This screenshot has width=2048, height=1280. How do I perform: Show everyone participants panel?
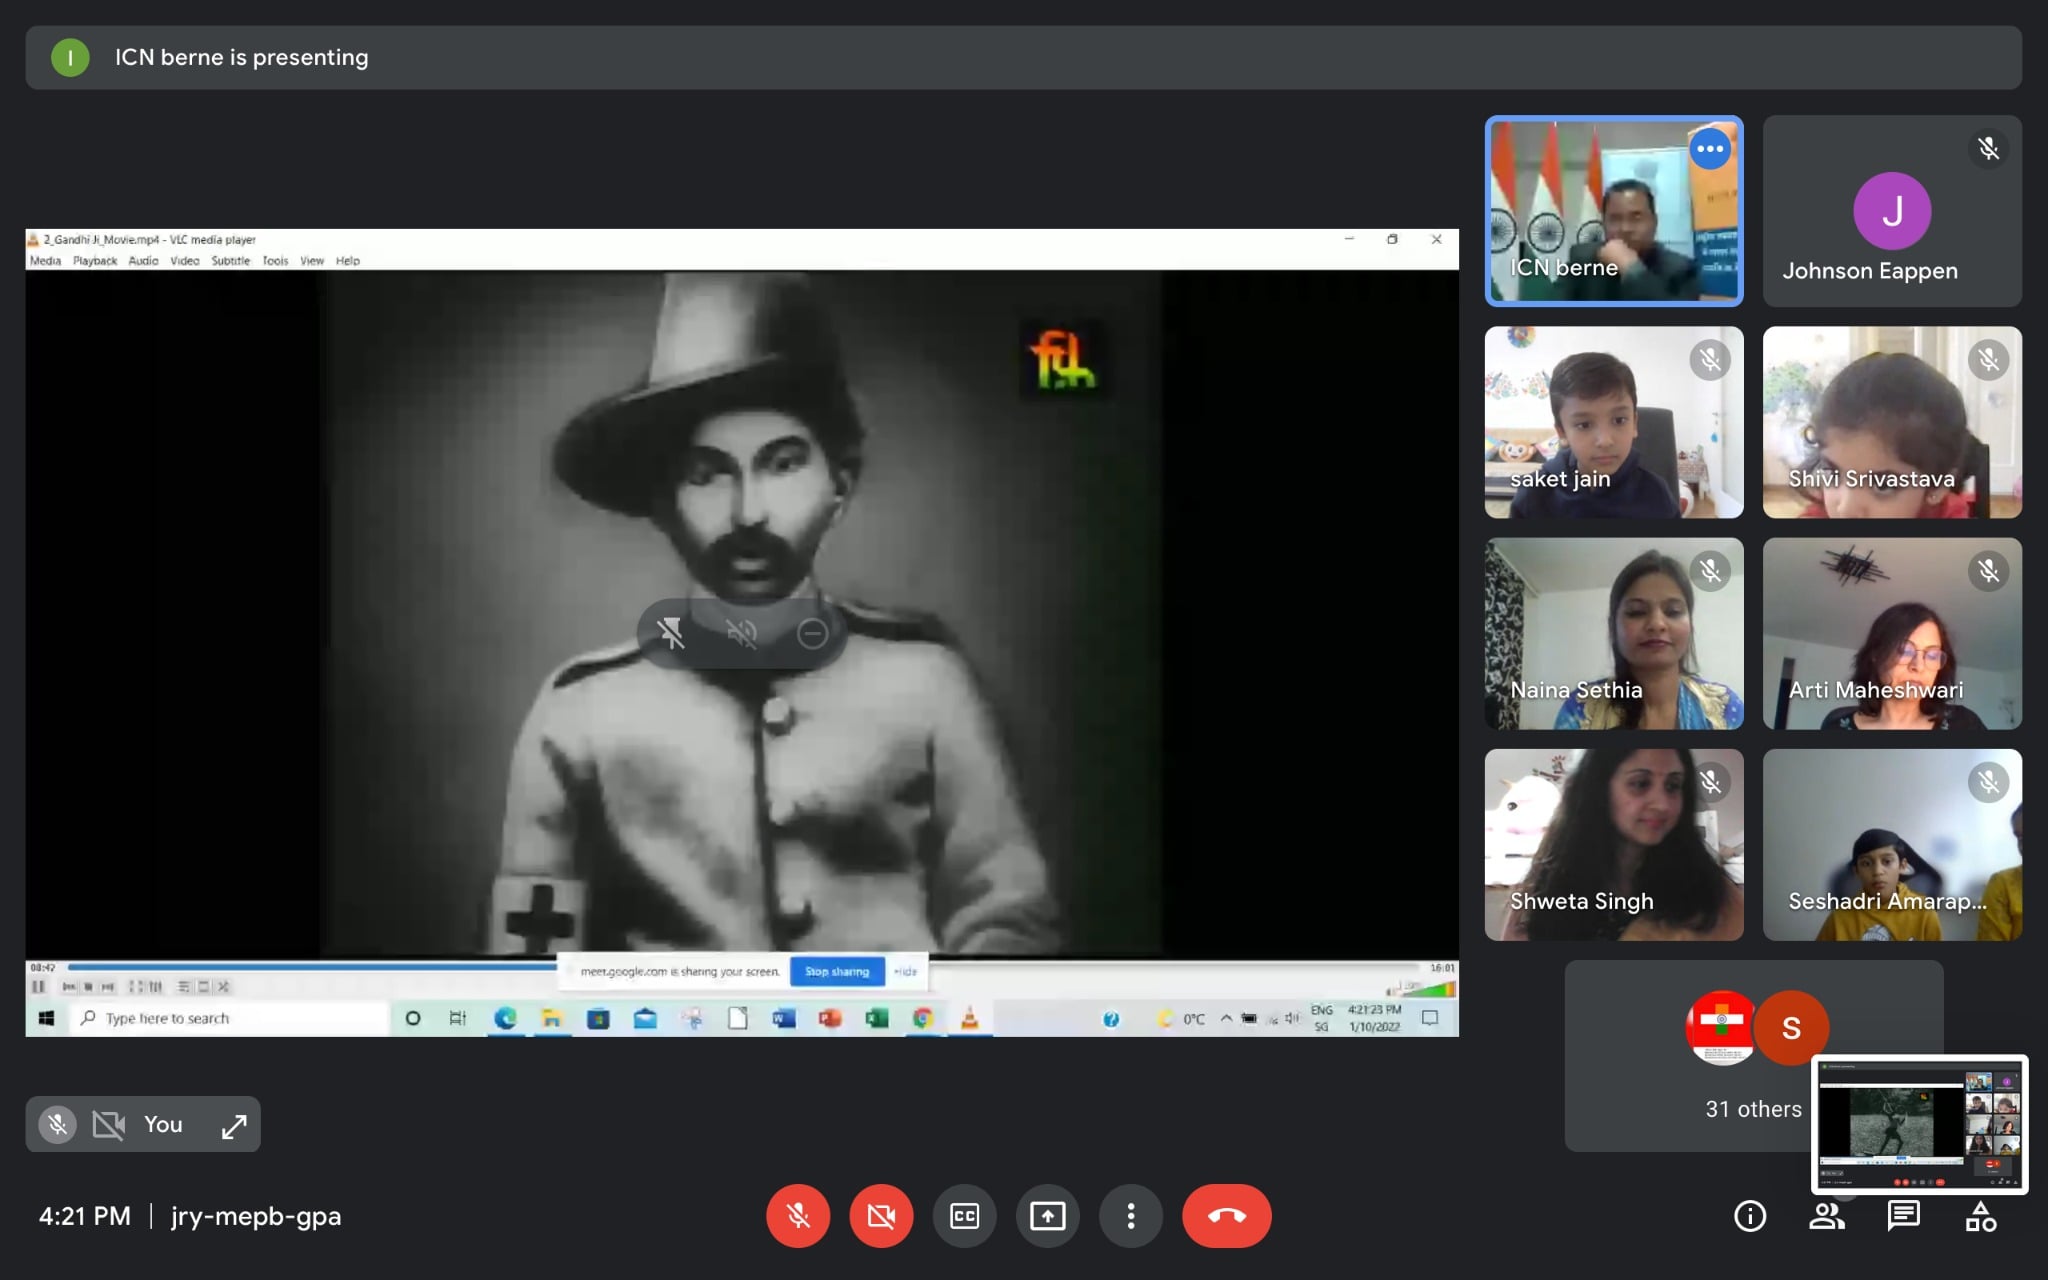1826,1216
